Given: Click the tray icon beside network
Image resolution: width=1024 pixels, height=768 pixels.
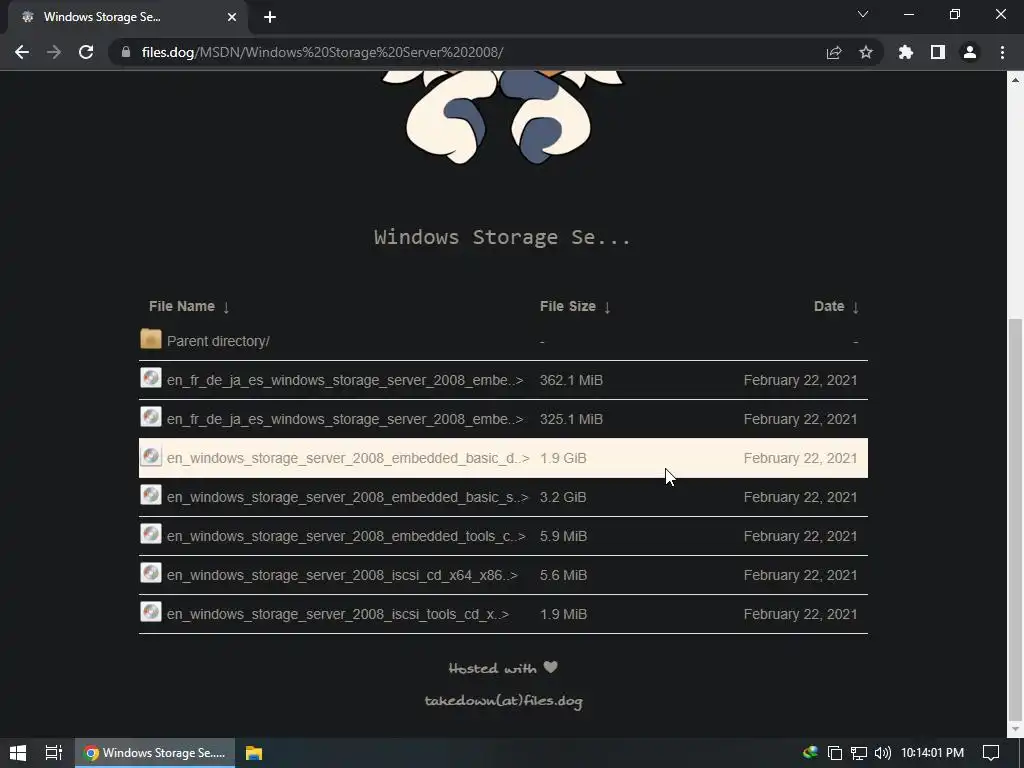Looking at the screenshot, I should pyautogui.click(x=835, y=753).
